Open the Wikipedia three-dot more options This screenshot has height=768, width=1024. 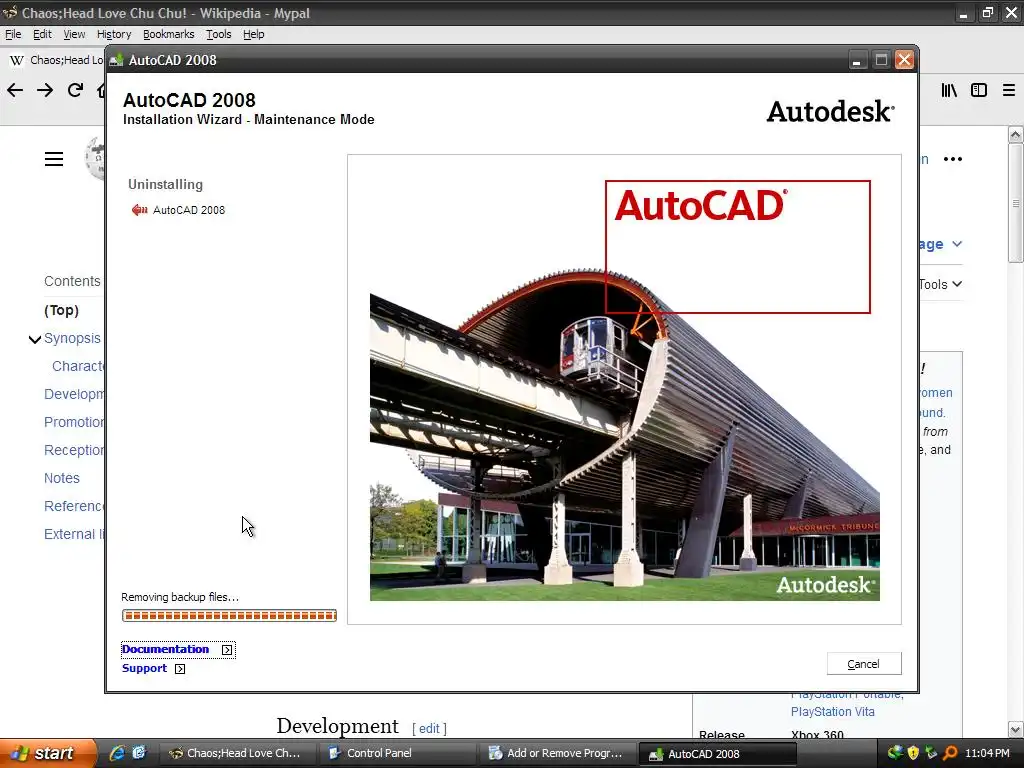click(953, 159)
